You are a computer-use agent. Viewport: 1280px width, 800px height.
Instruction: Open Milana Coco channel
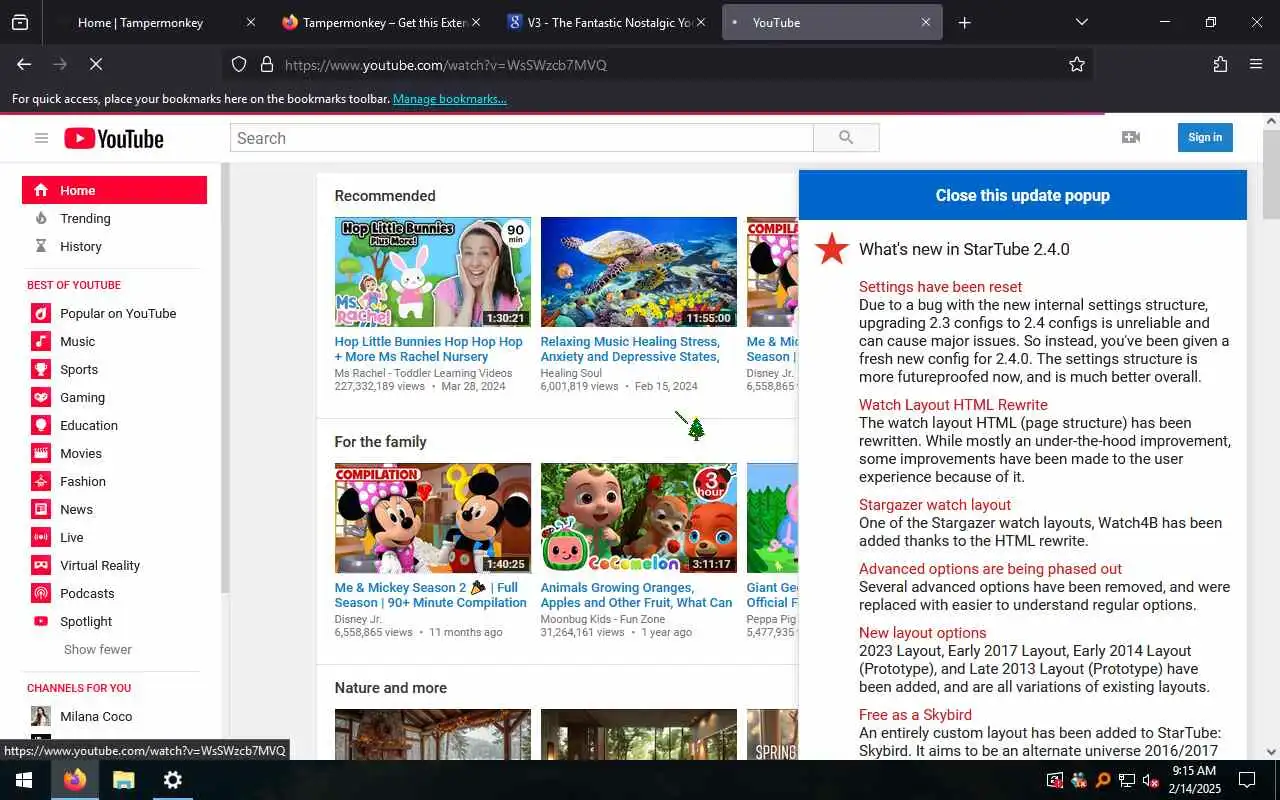(x=96, y=716)
